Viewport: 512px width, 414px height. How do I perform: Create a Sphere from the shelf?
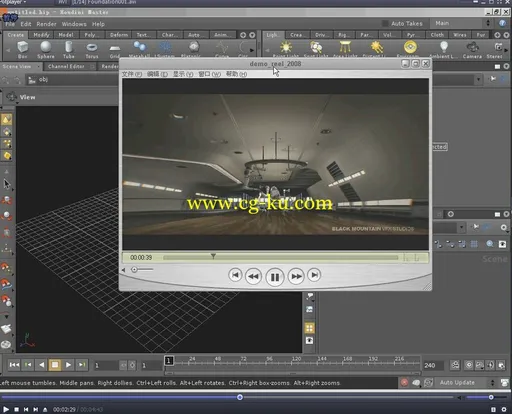point(46,49)
